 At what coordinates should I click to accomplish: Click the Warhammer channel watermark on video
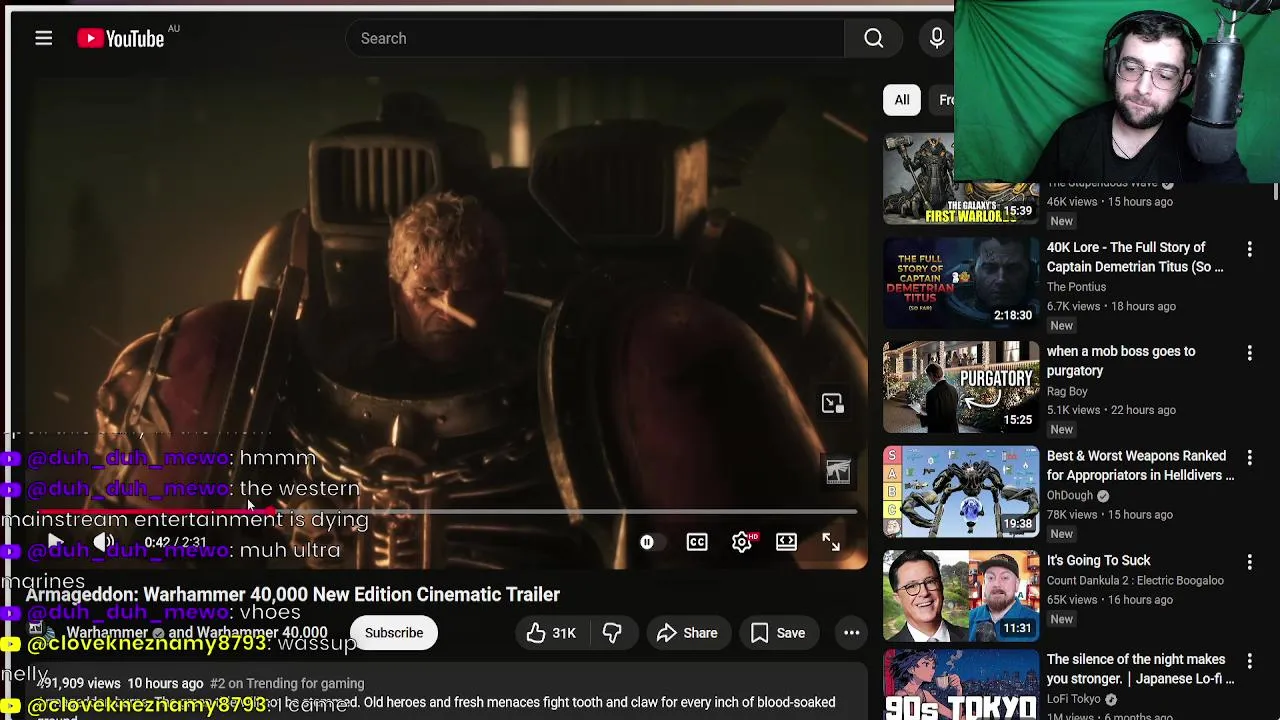(x=838, y=471)
